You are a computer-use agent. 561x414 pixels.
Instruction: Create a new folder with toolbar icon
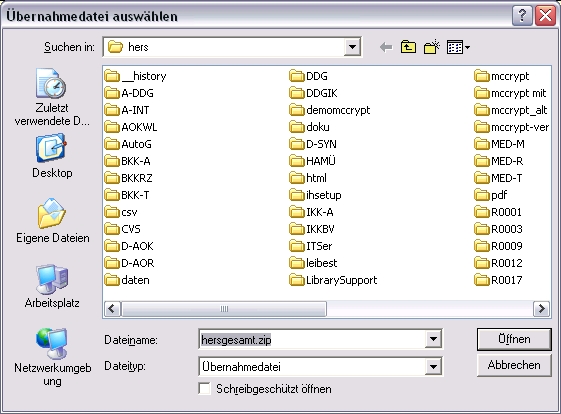pyautogui.click(x=431, y=47)
